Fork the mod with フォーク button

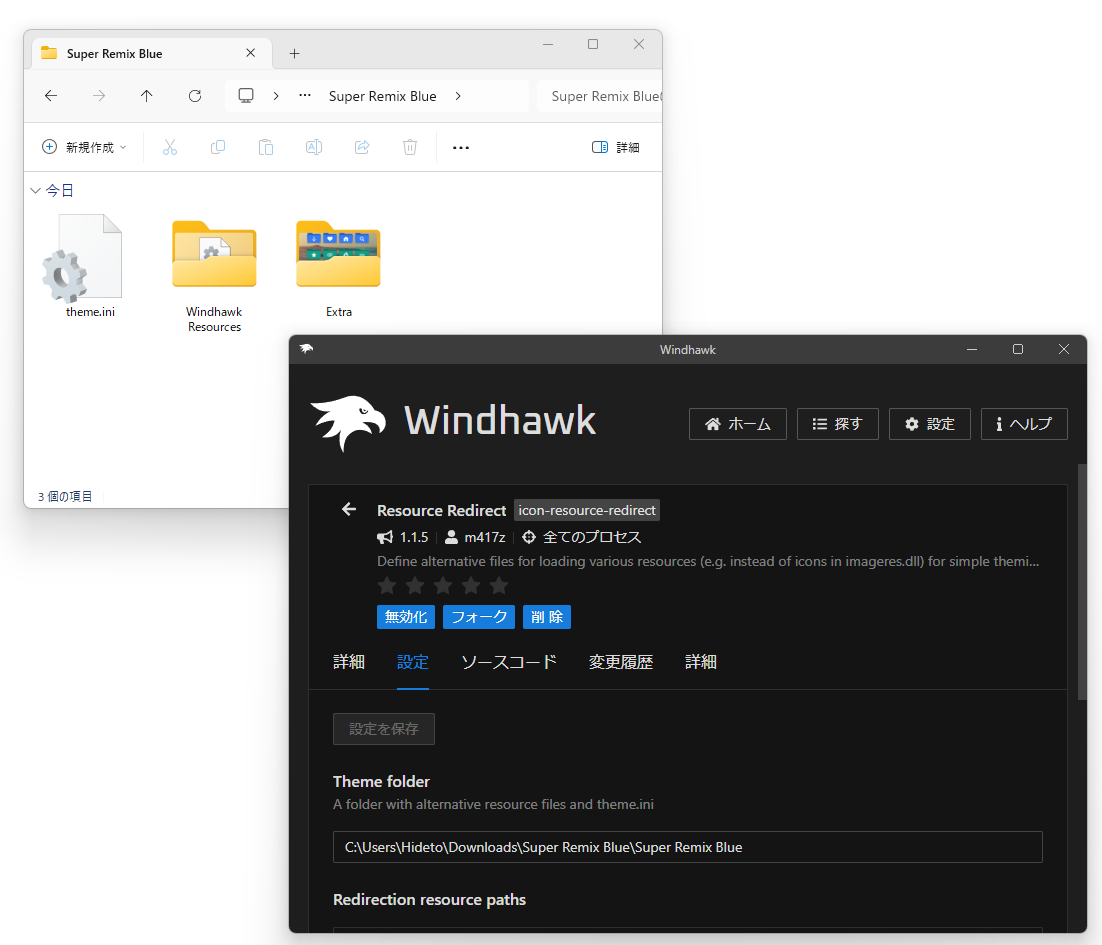479,617
